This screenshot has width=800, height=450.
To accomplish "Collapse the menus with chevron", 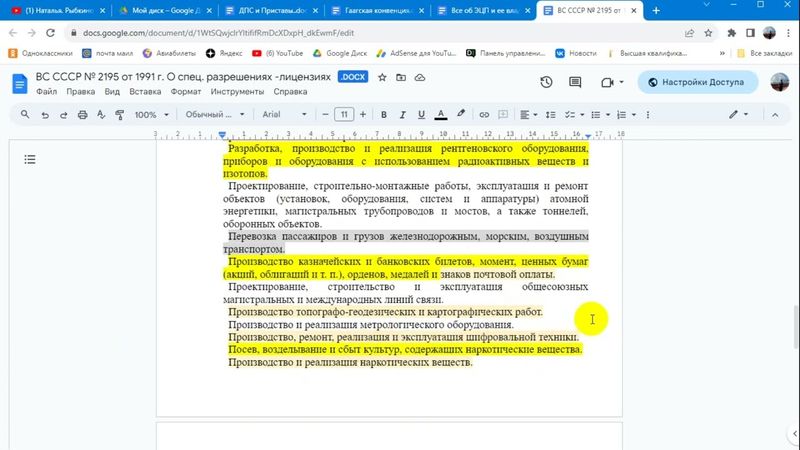I will click(775, 115).
